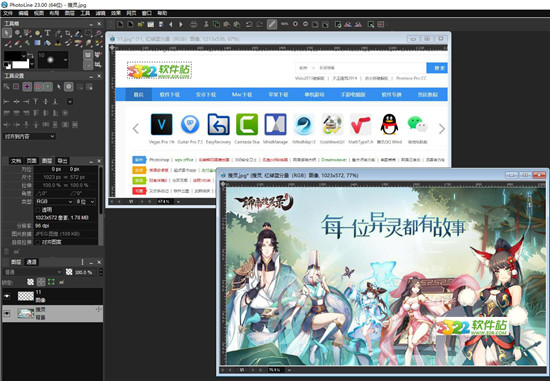Click the blue search button on webpage image

click(x=437, y=68)
